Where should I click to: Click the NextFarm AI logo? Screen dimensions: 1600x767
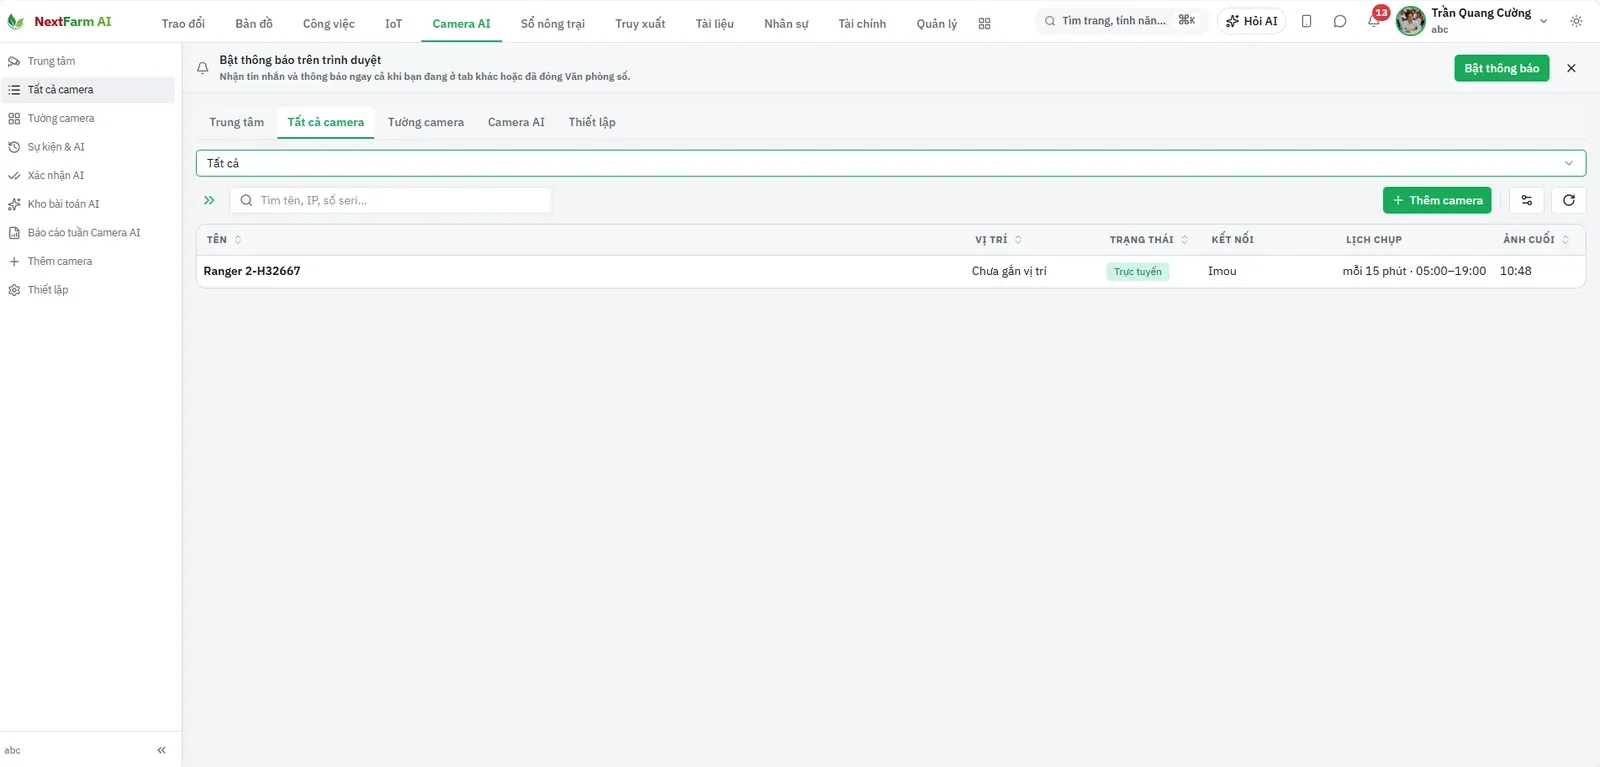tap(60, 21)
